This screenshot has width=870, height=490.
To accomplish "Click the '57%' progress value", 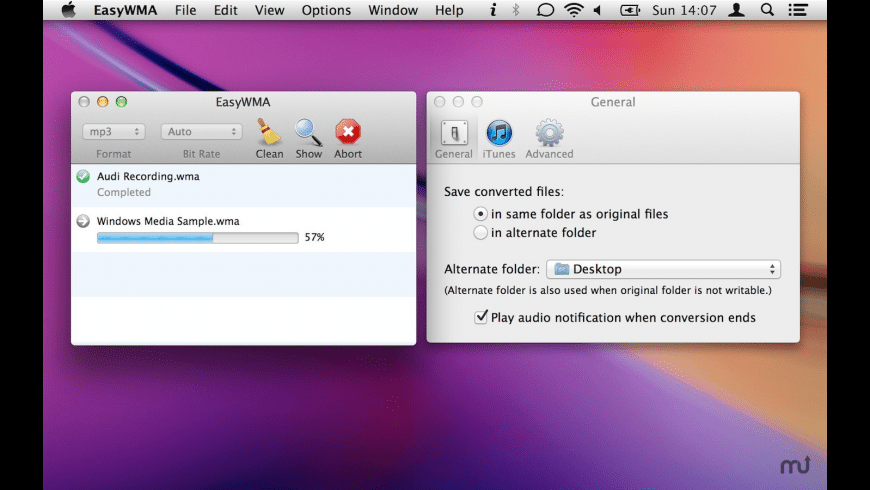I will pyautogui.click(x=315, y=237).
